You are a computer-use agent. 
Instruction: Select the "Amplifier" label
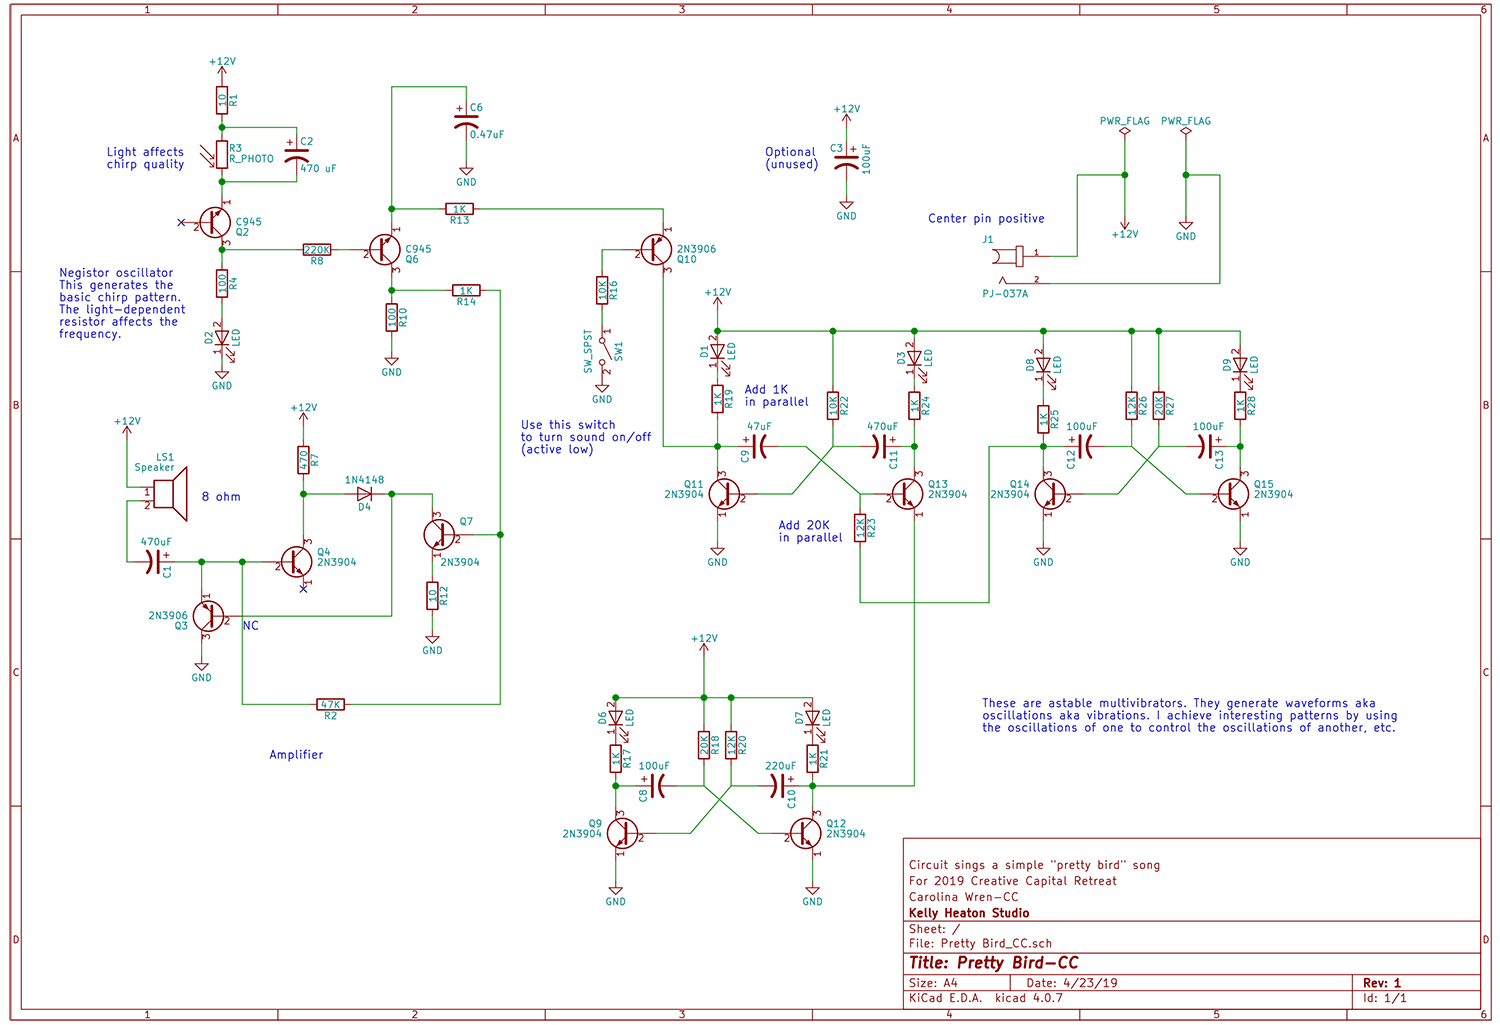(x=296, y=755)
